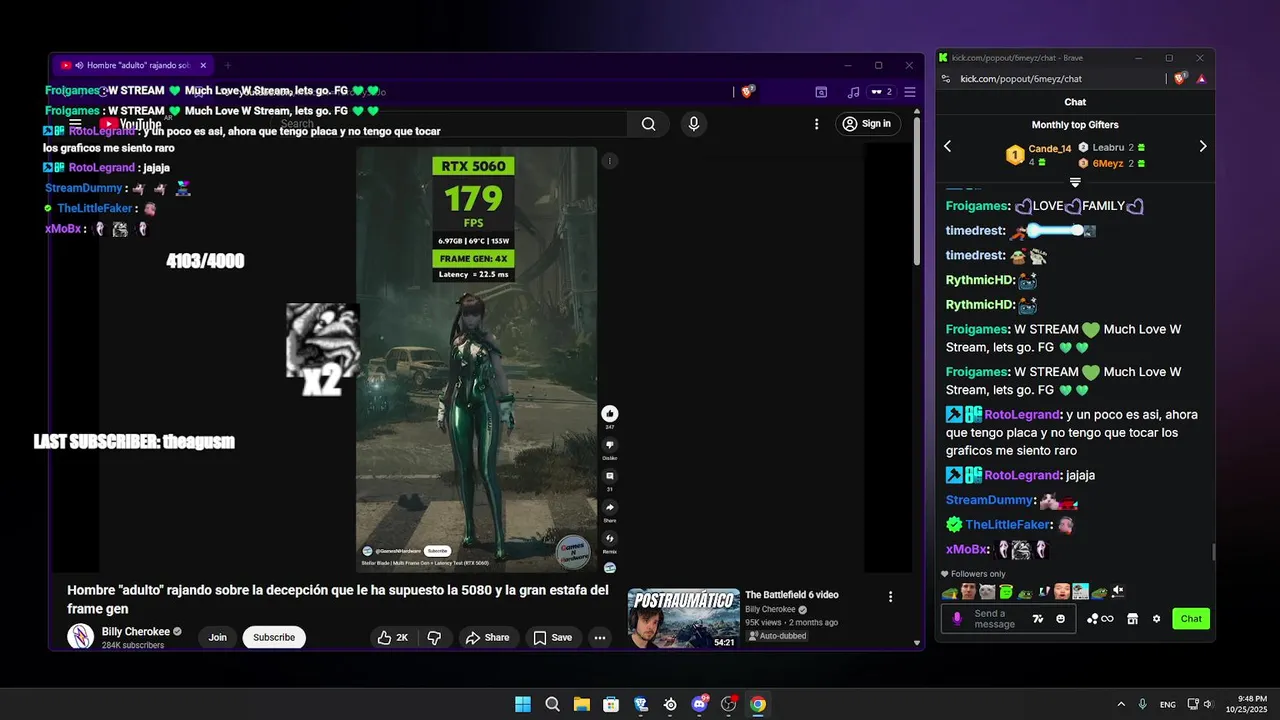The height and width of the screenshot is (720, 1280).
Task: Click the Share button under the video
Action: (x=487, y=637)
